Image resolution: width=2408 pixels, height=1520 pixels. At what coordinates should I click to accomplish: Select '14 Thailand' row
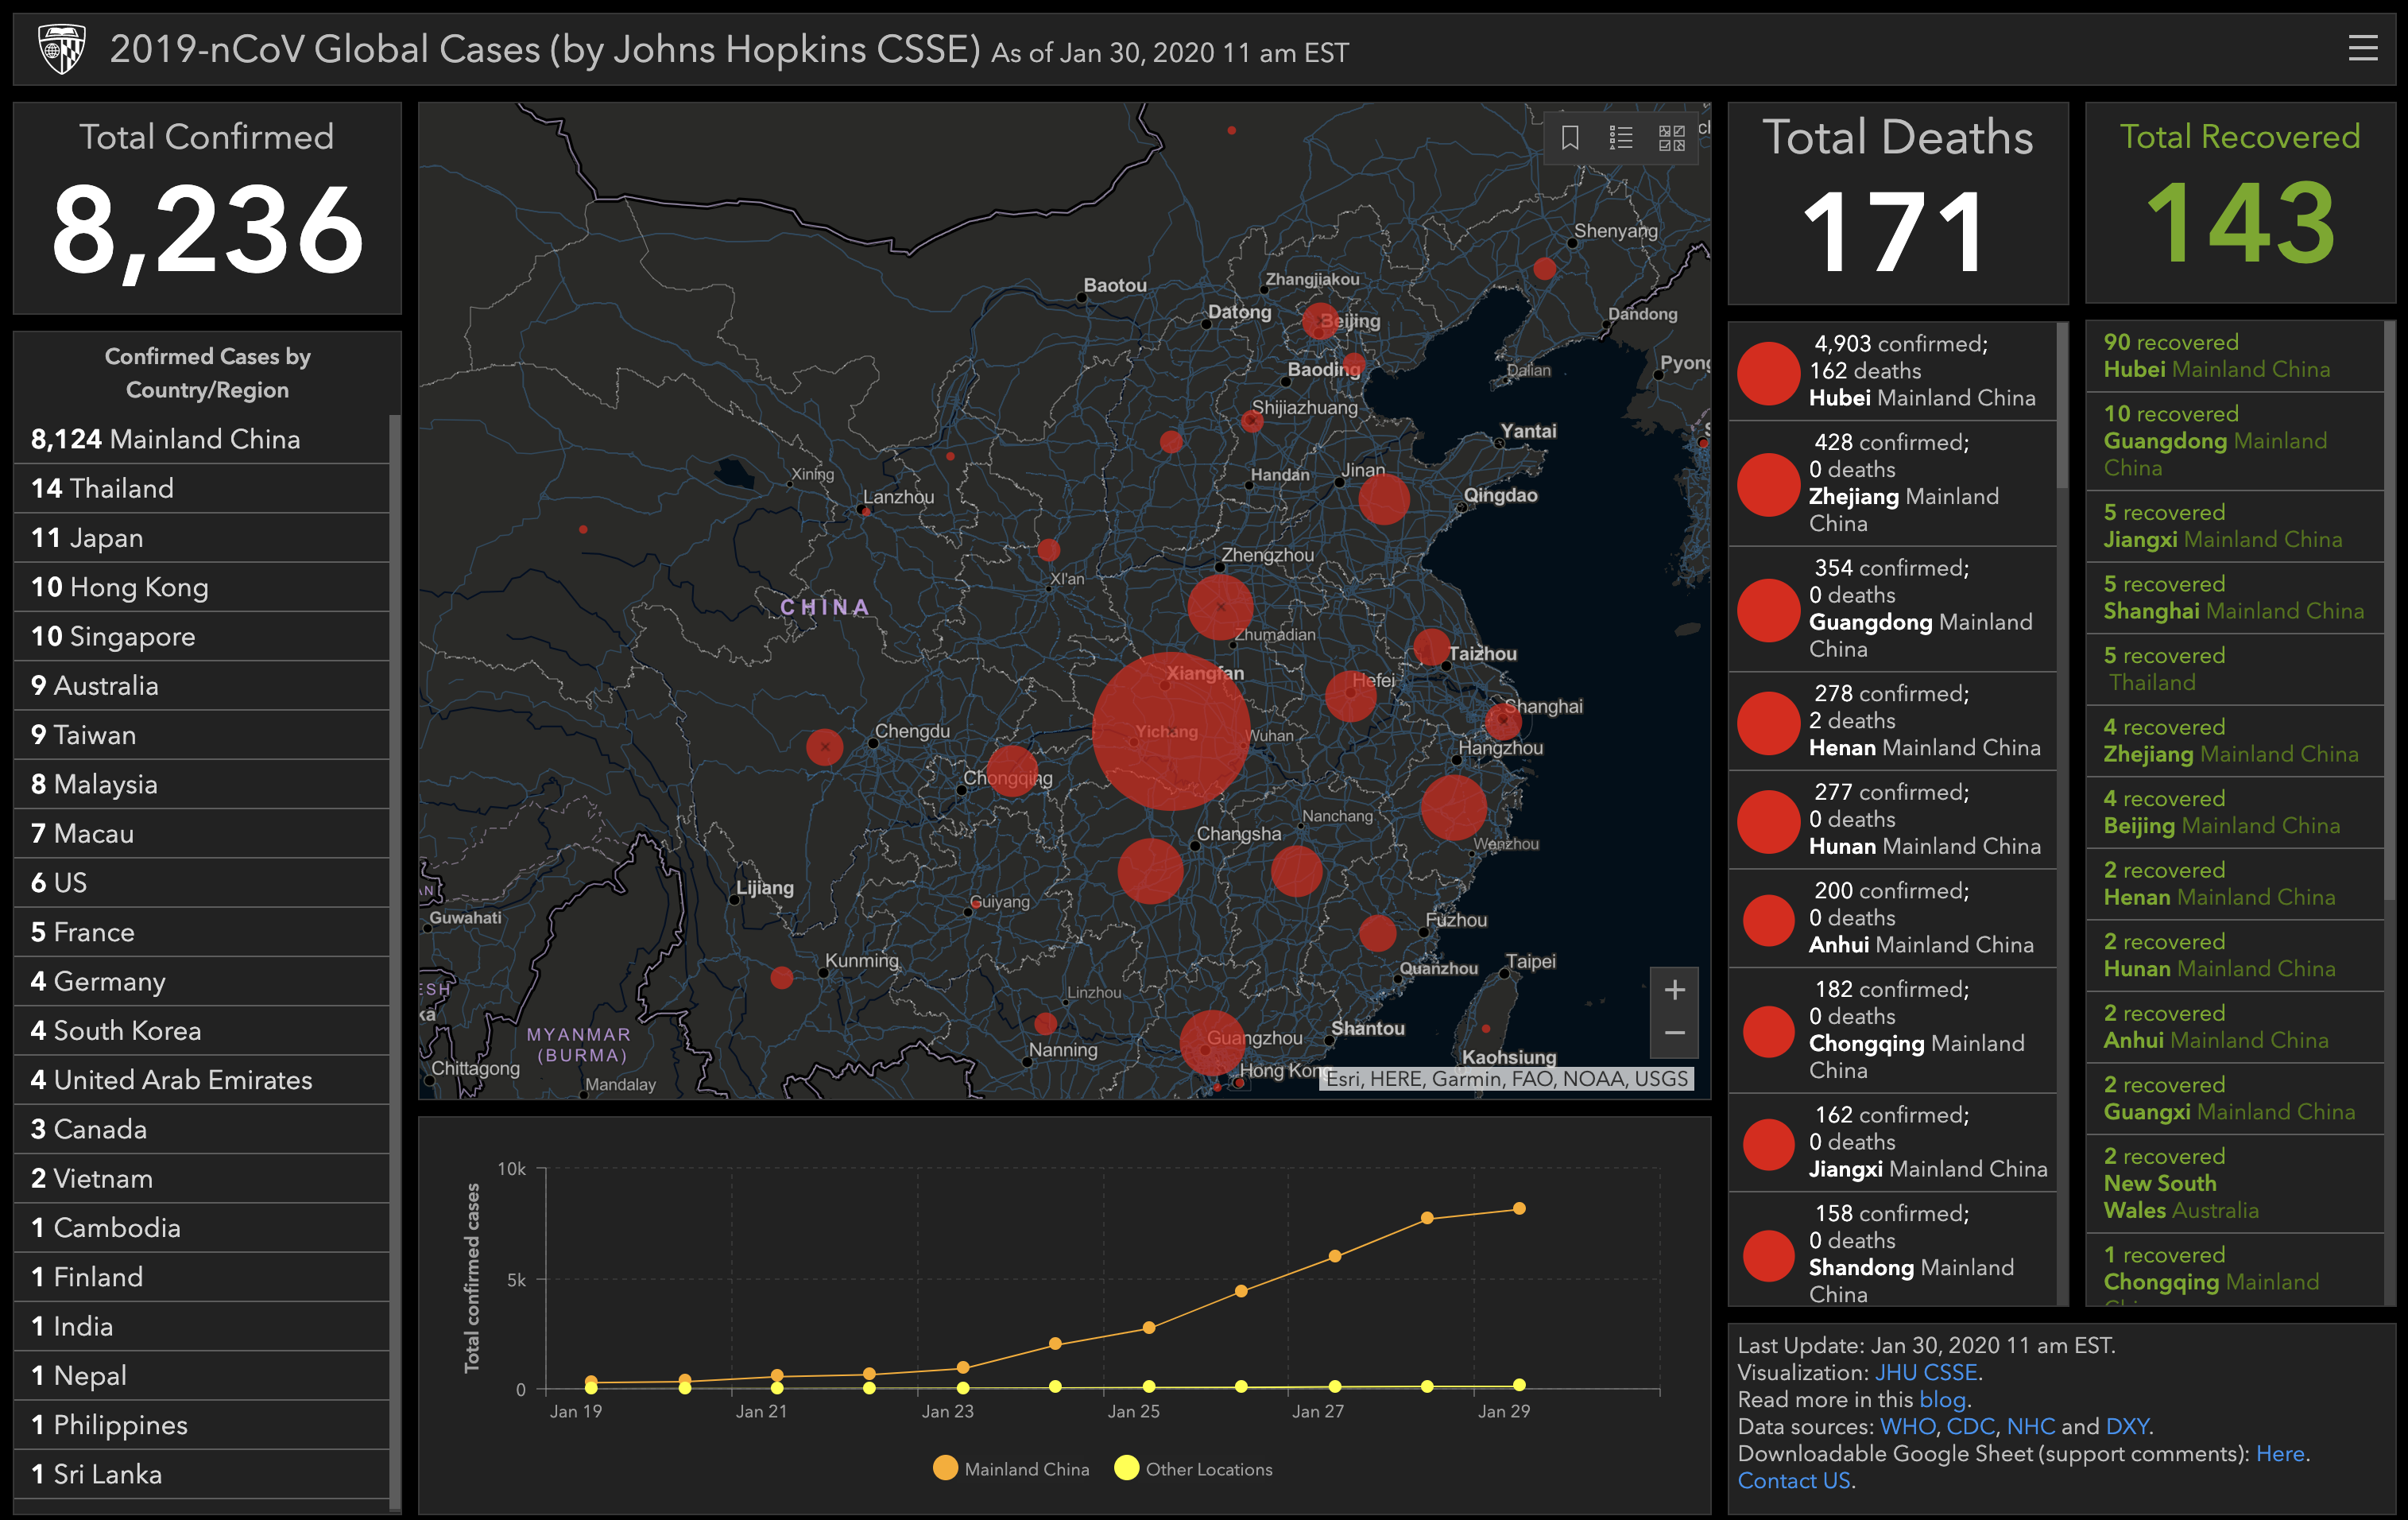[201, 488]
